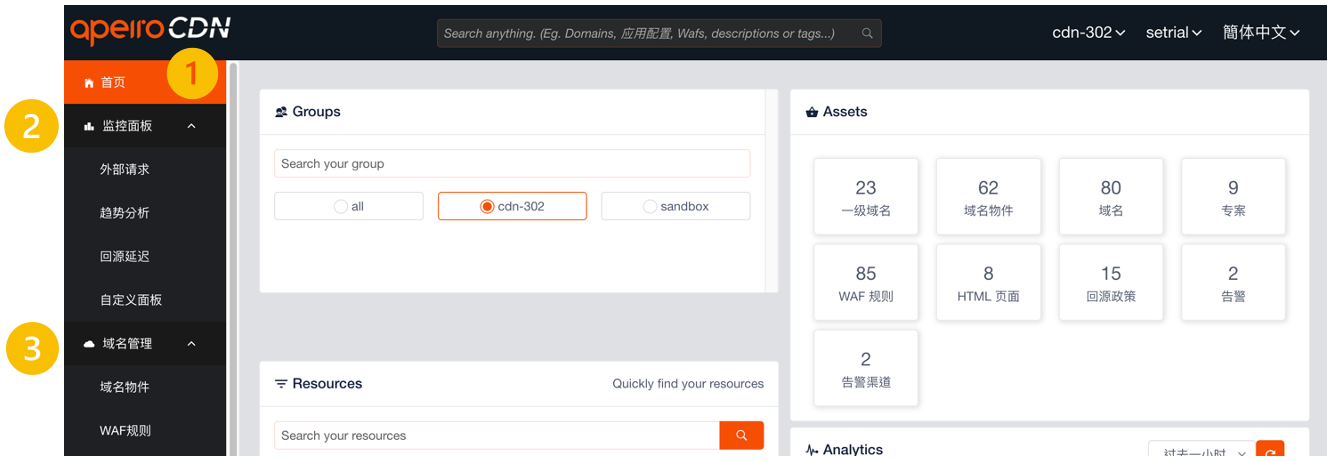
Task: Click the "Search your group" input field
Action: 511,164
